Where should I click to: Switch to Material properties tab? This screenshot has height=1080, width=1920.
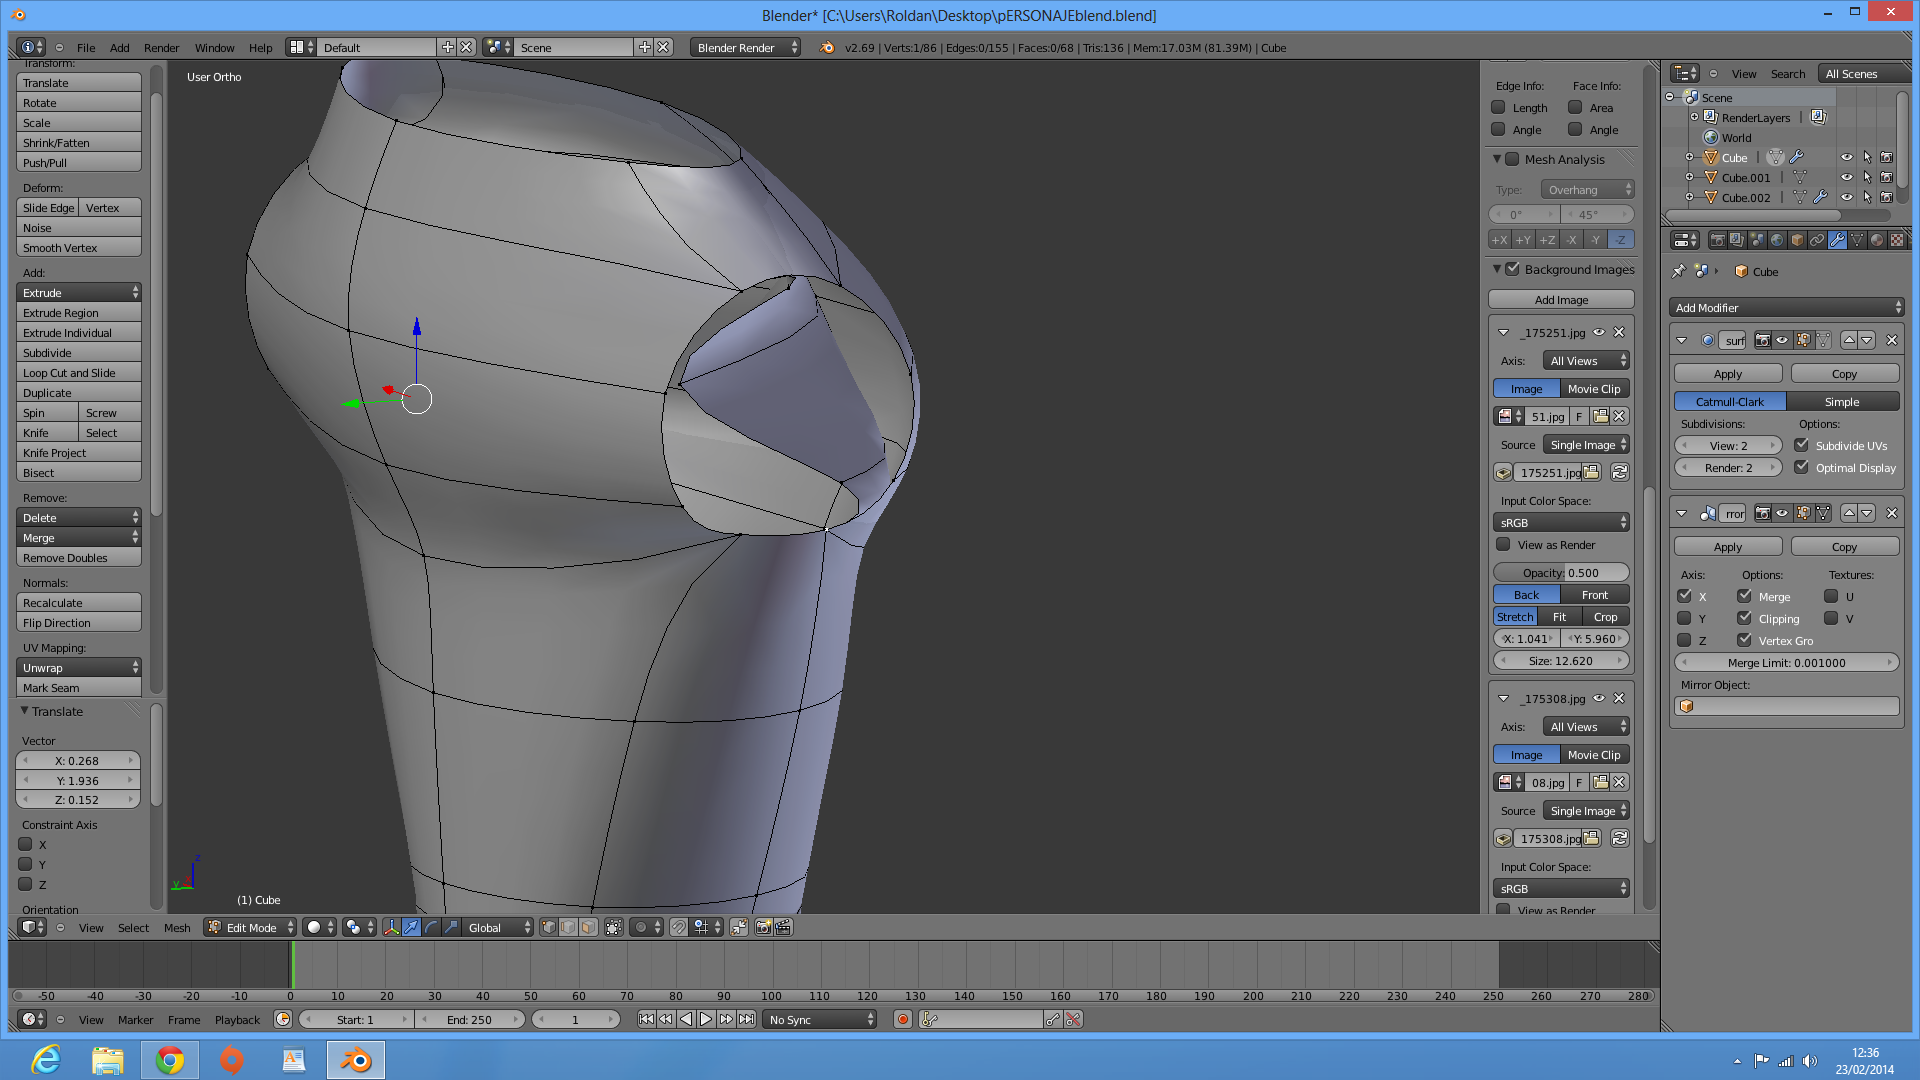1877,240
